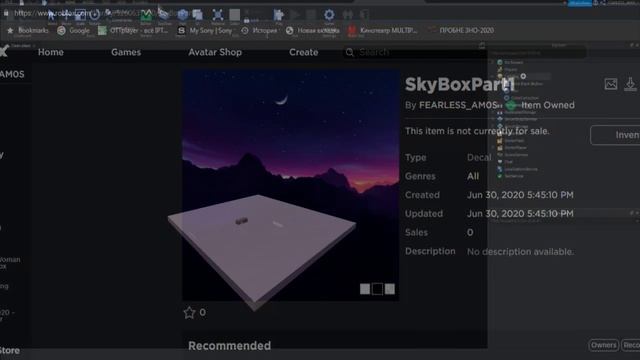Open the Create page
This screenshot has width=640, height=360.
pos(303,52)
